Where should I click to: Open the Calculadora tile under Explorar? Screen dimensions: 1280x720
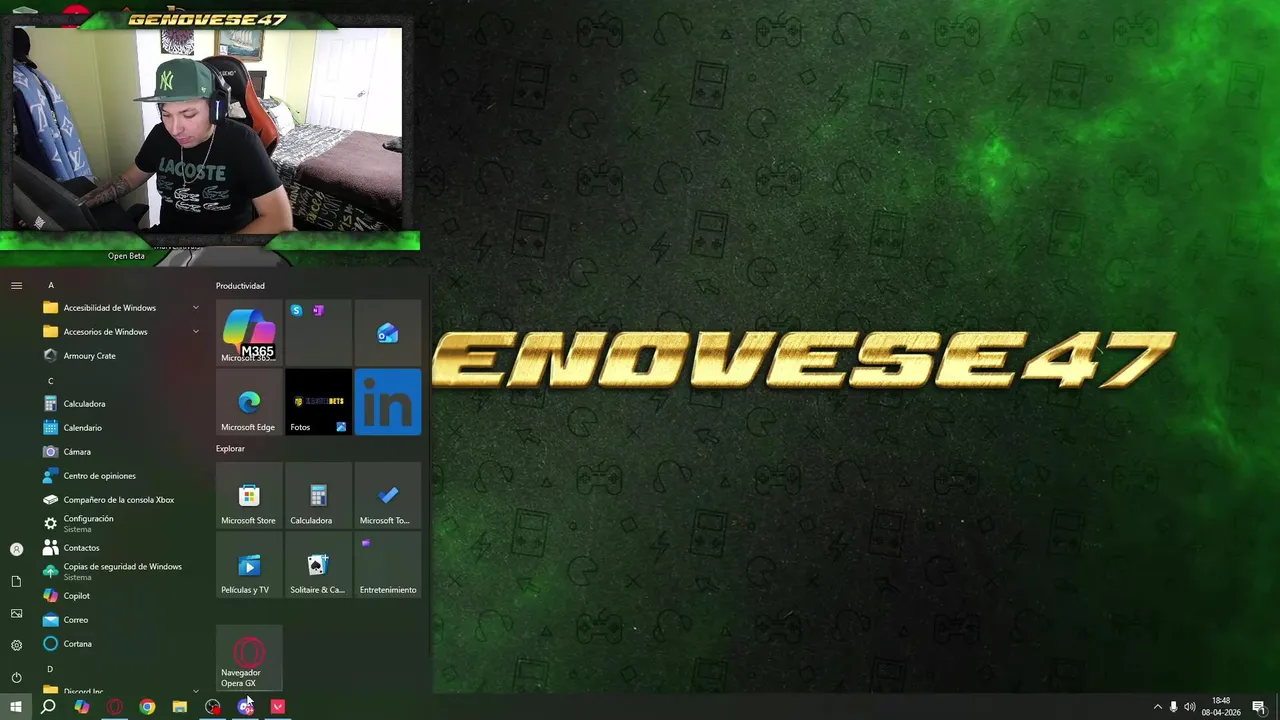tap(318, 495)
